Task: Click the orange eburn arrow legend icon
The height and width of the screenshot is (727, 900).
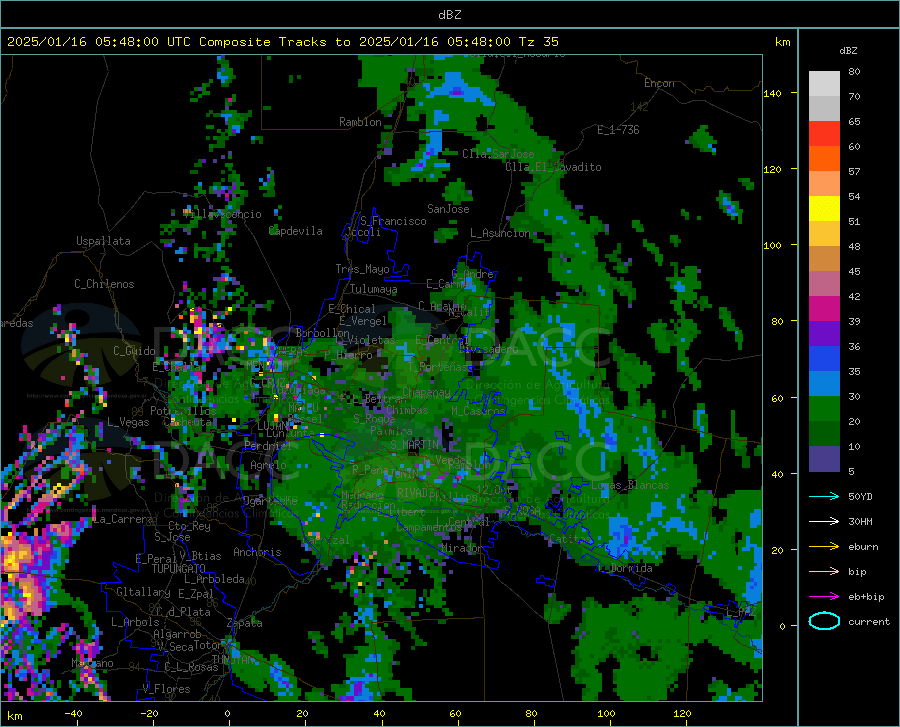Action: [x=824, y=546]
